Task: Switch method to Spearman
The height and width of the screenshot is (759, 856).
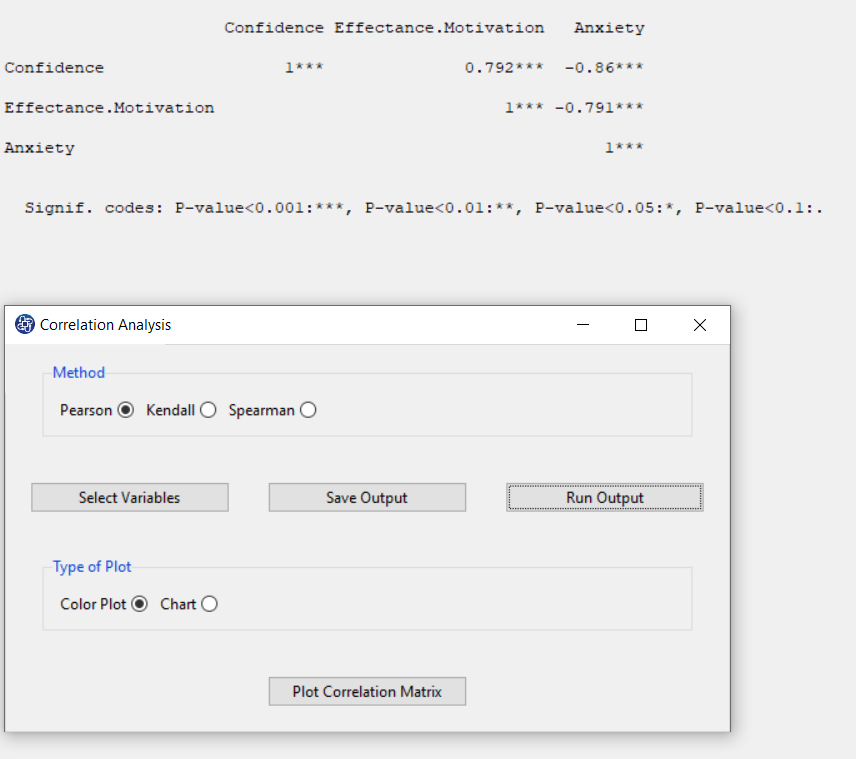Action: pyautogui.click(x=308, y=410)
